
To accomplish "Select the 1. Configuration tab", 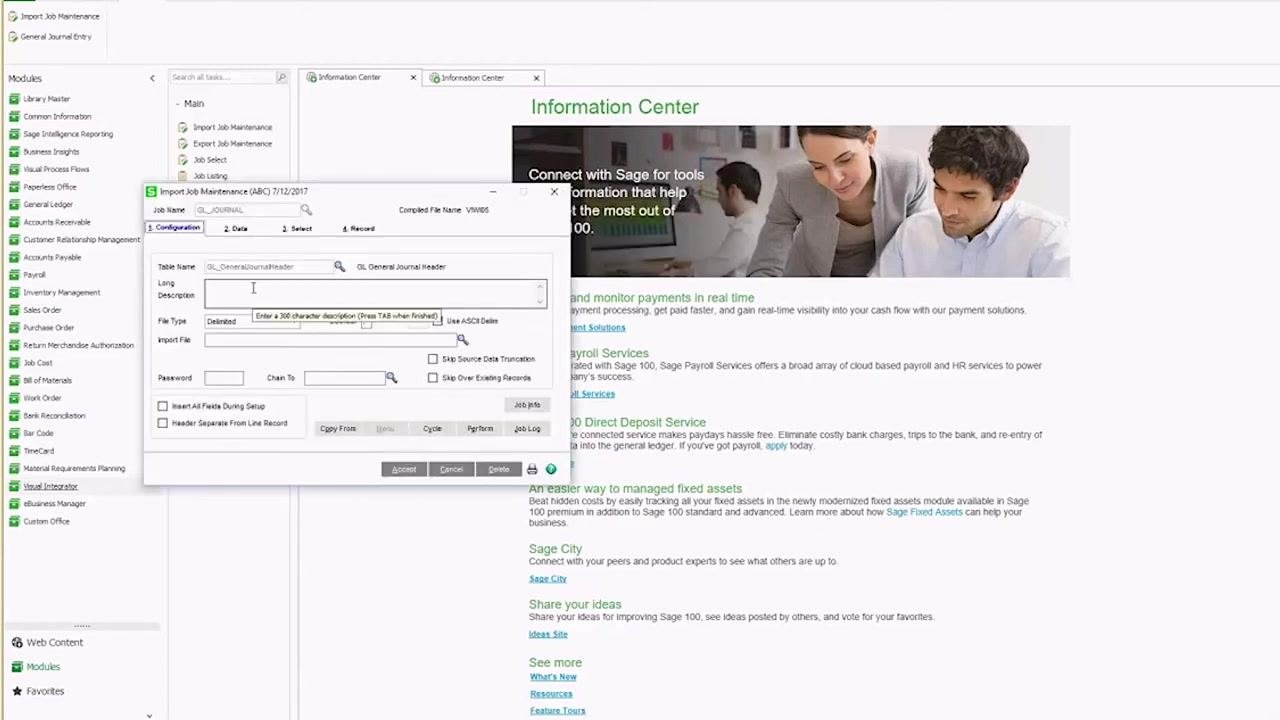I will pyautogui.click(x=175, y=228).
